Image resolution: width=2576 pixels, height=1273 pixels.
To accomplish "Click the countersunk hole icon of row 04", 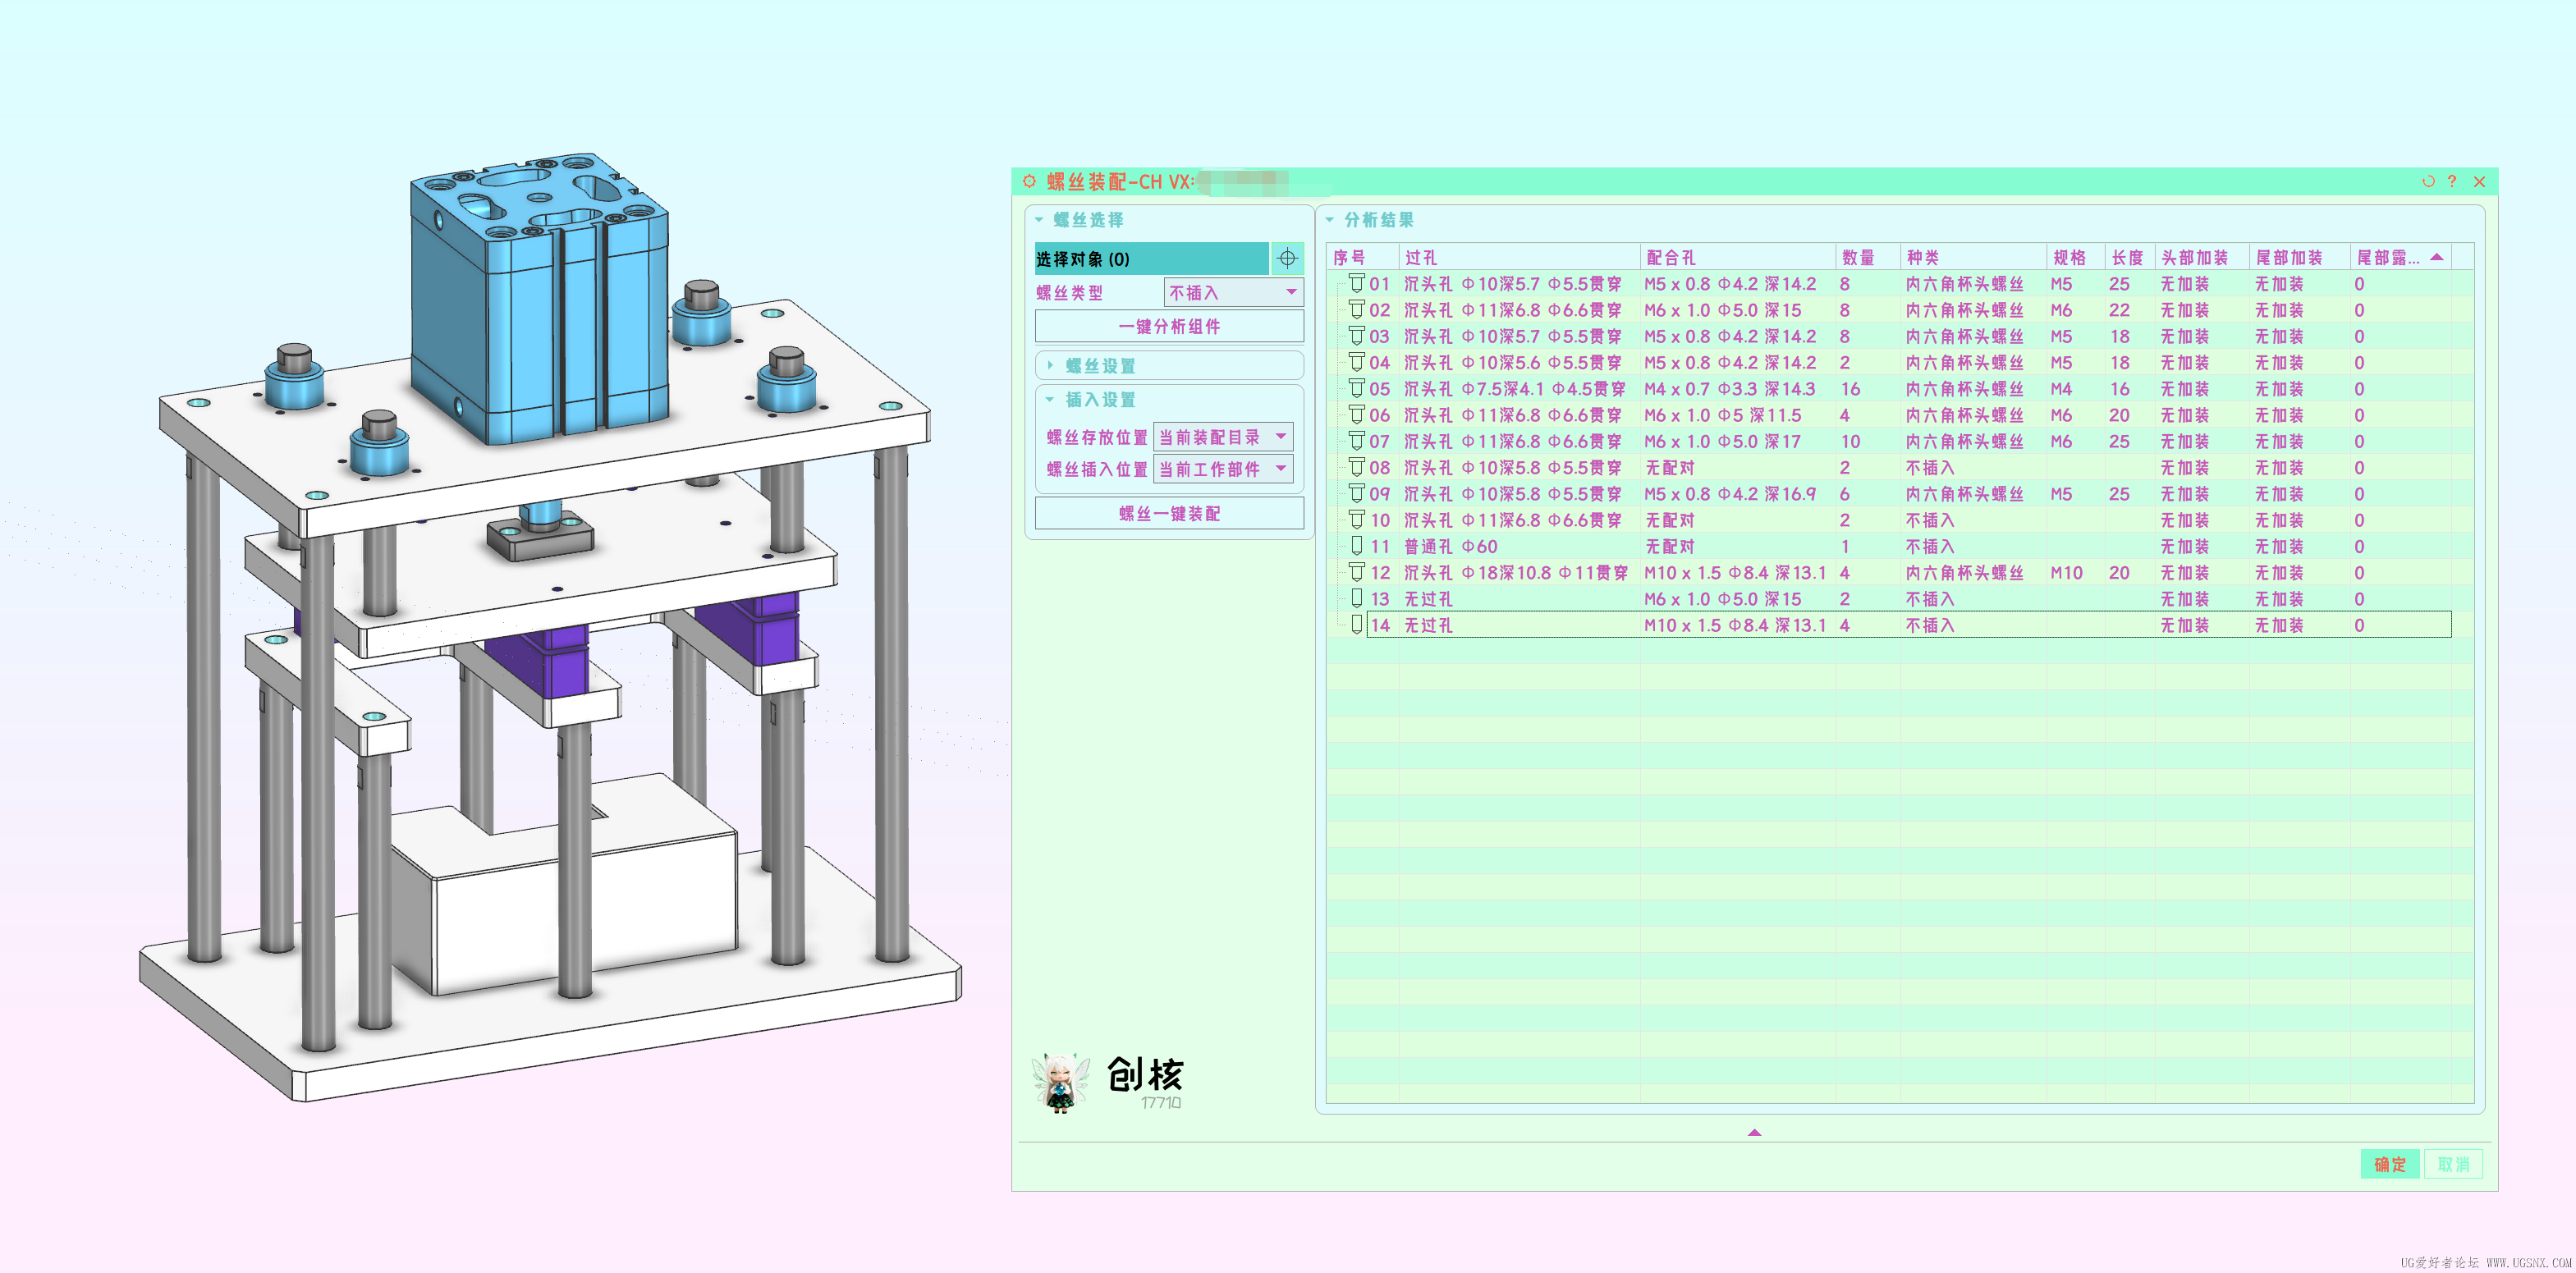I will point(1356,361).
